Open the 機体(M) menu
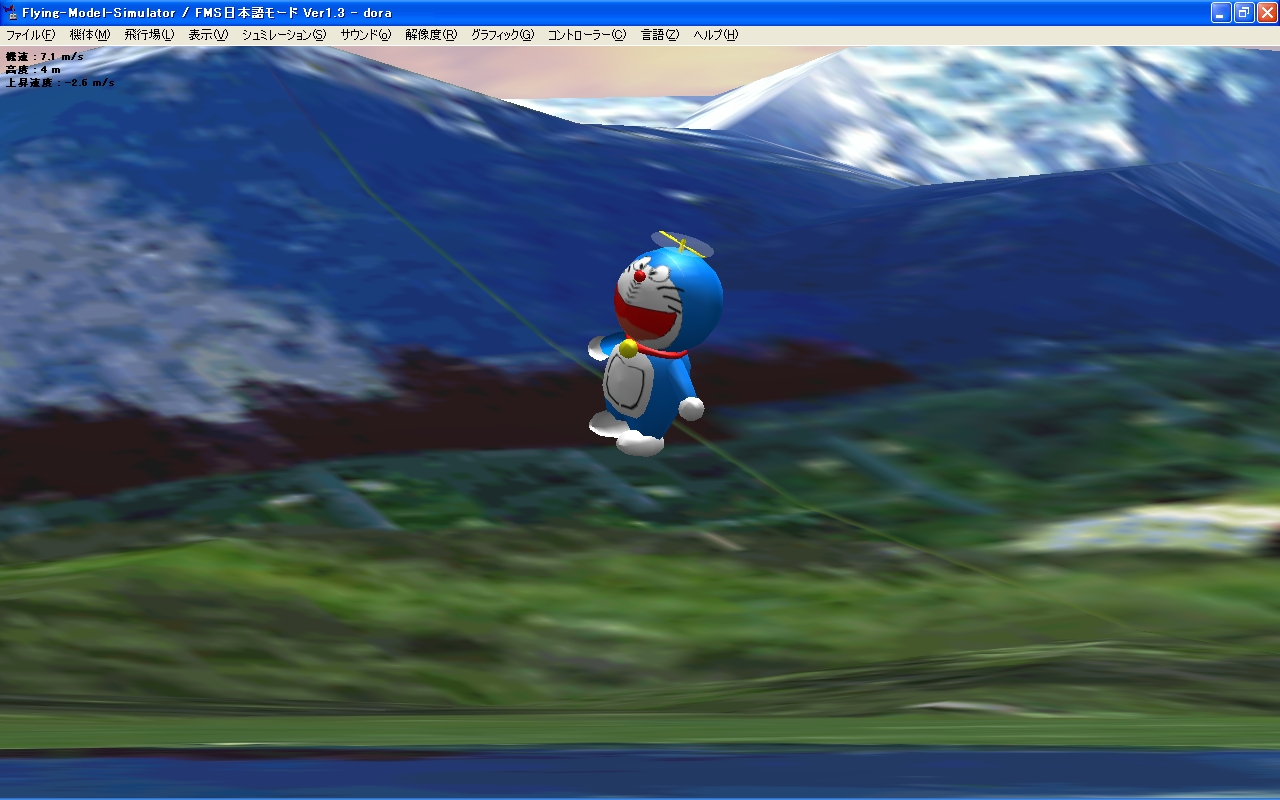This screenshot has width=1280, height=800. (x=90, y=35)
